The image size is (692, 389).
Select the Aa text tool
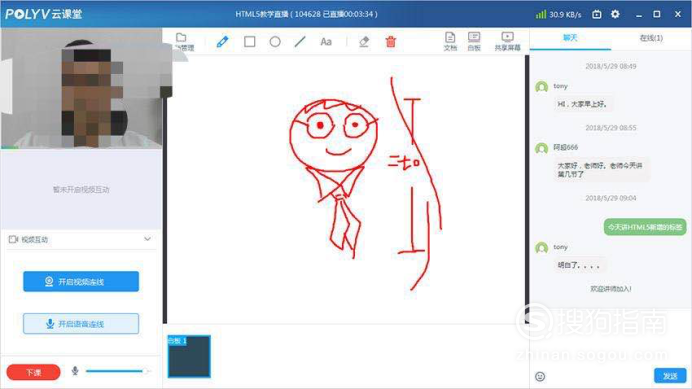(326, 42)
